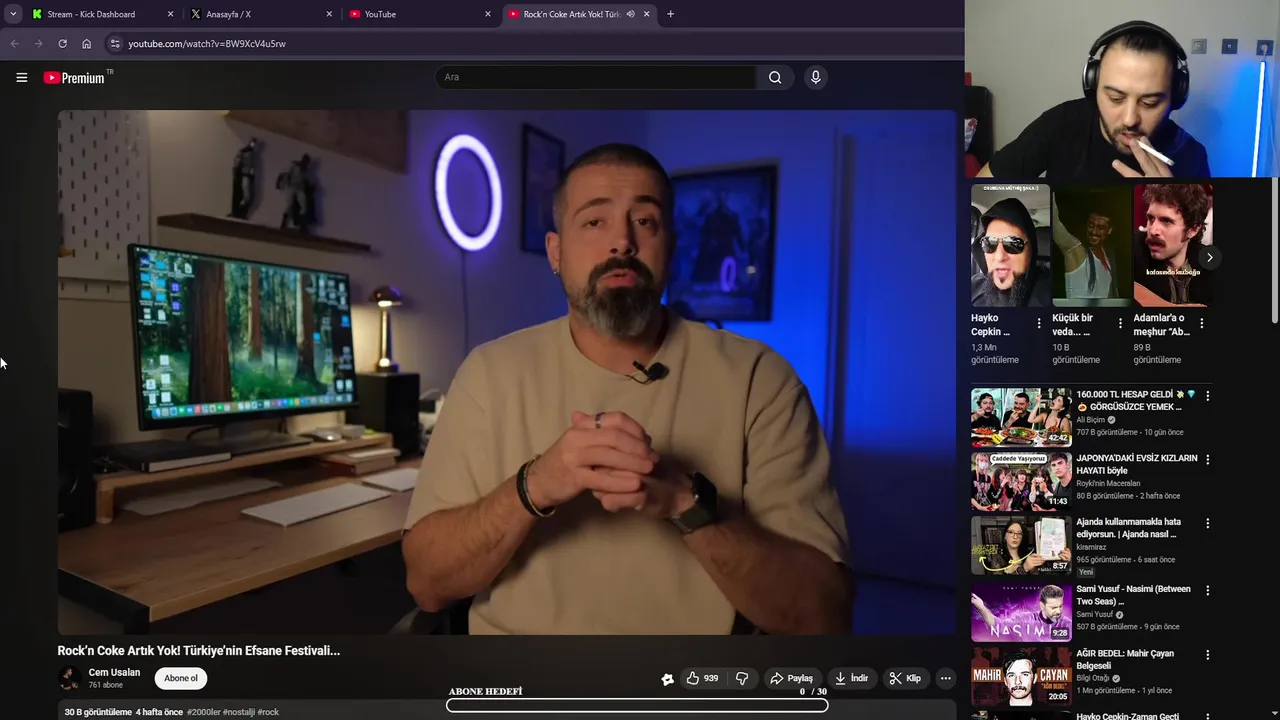Open Bilgi Otağı channel name

pyautogui.click(x=1095, y=678)
